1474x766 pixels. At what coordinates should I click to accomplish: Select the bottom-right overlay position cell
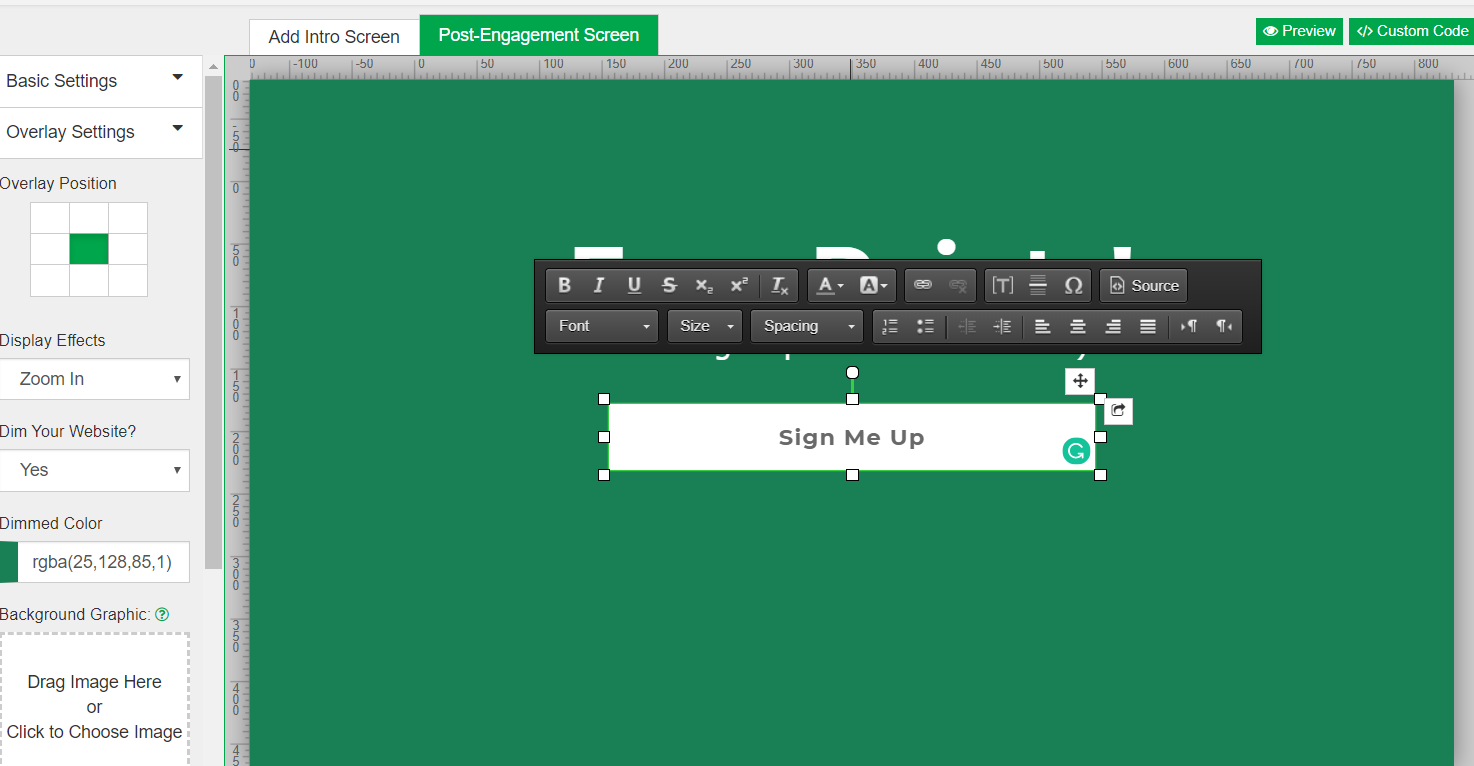(x=128, y=280)
